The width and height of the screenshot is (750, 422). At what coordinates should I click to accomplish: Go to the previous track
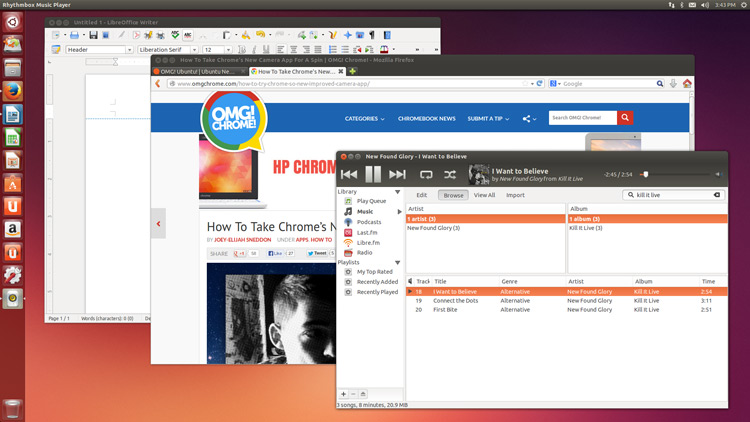pyautogui.click(x=349, y=175)
